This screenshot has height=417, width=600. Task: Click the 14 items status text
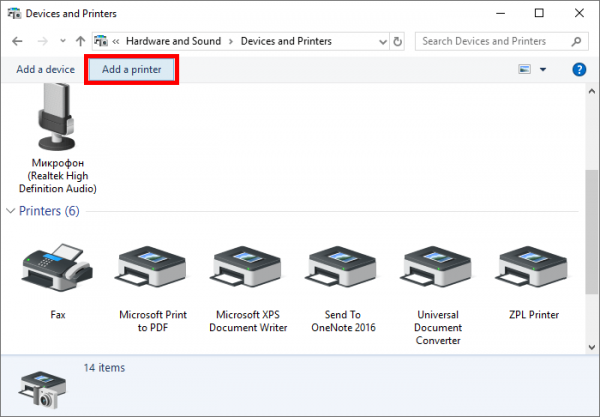(x=104, y=368)
